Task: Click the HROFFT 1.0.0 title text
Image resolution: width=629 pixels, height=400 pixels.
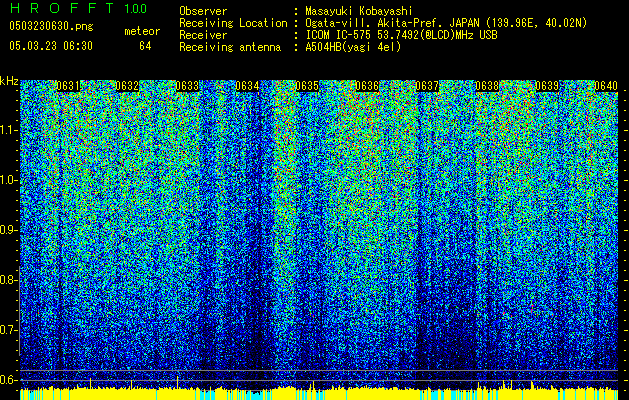Action: coord(78,8)
